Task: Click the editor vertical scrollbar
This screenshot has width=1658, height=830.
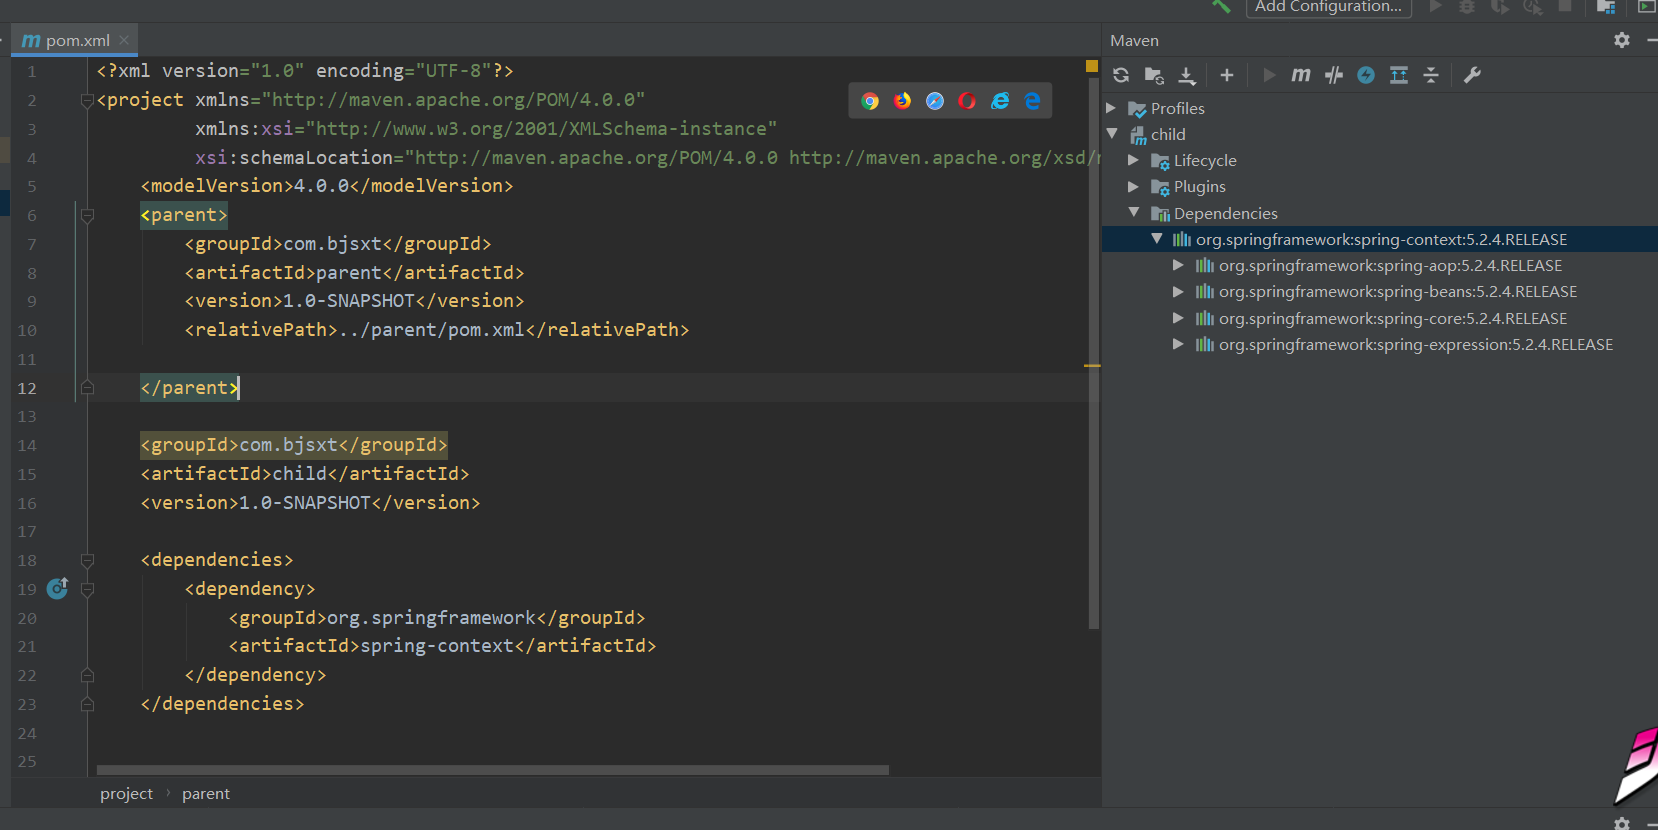Action: (1093, 355)
